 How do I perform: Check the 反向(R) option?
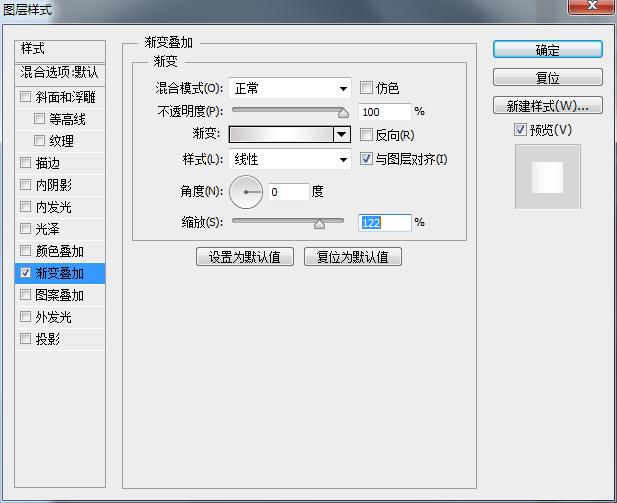[x=366, y=135]
